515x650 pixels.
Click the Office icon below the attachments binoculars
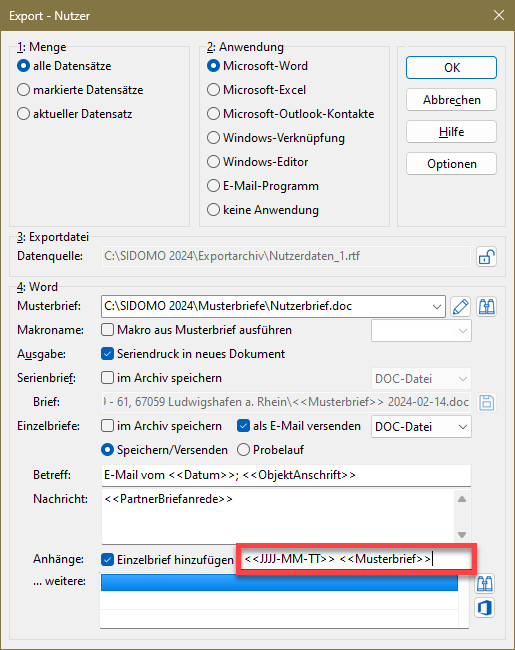(485, 608)
